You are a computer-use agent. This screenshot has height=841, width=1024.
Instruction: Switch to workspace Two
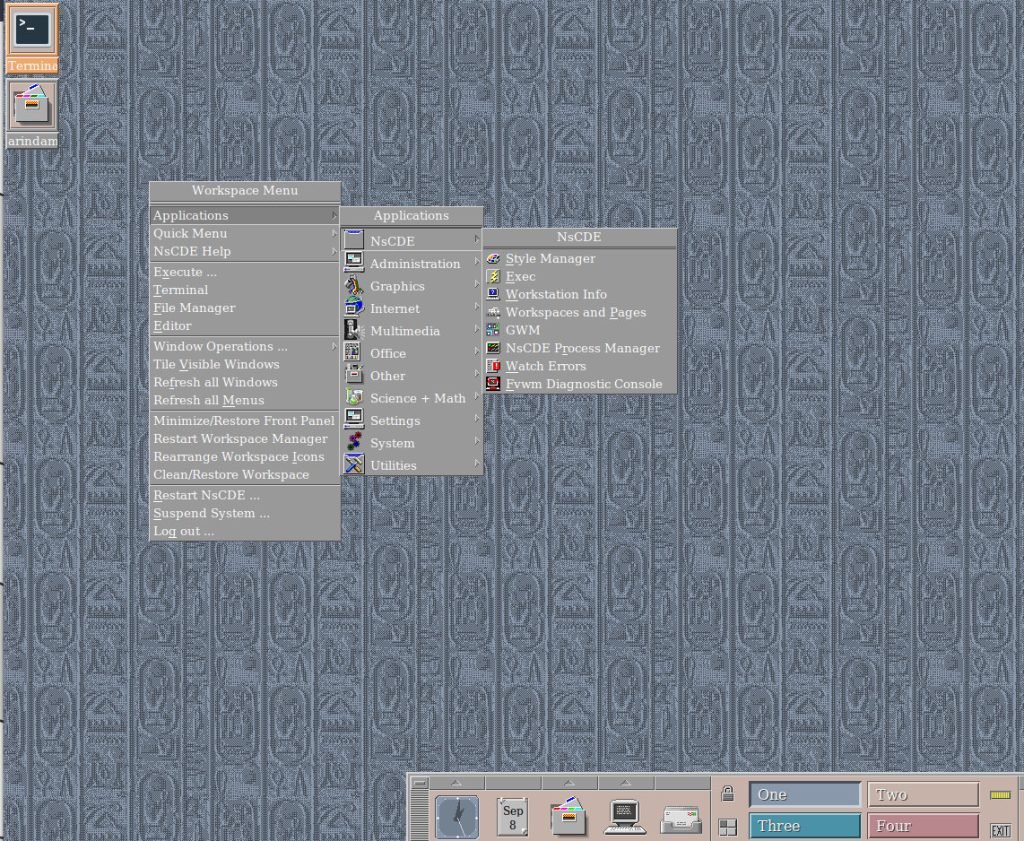(923, 795)
